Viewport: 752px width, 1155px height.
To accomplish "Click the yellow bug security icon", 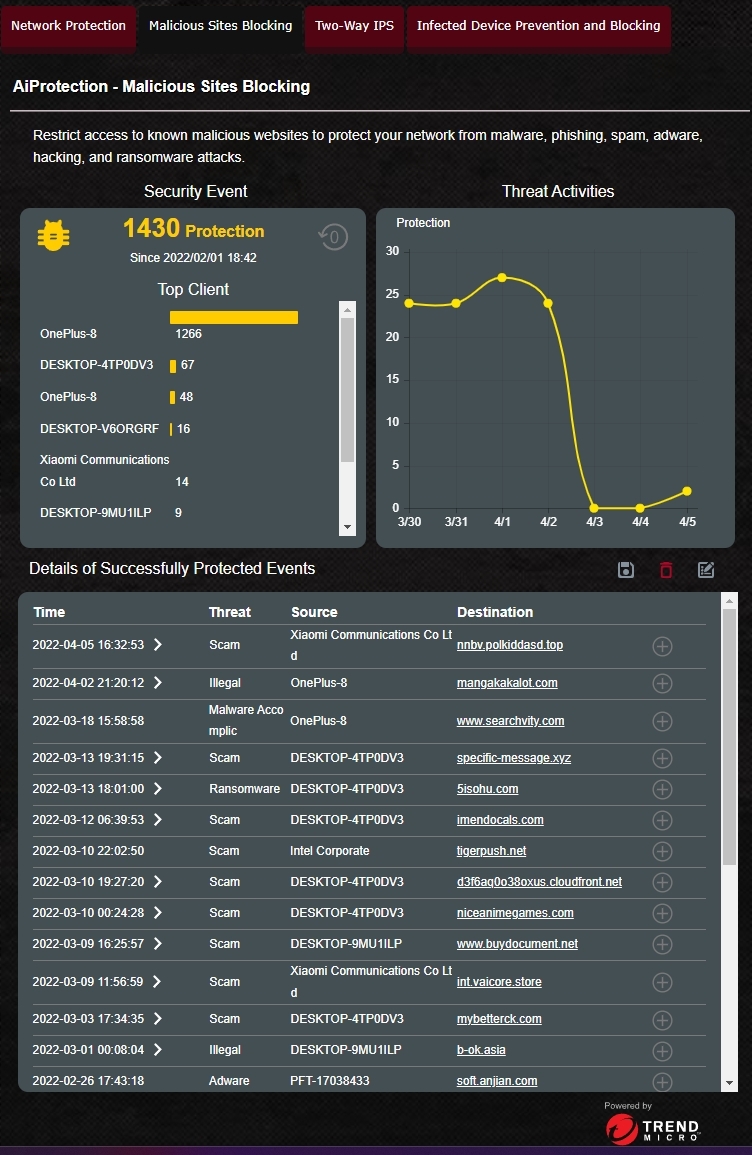I will pos(53,236).
